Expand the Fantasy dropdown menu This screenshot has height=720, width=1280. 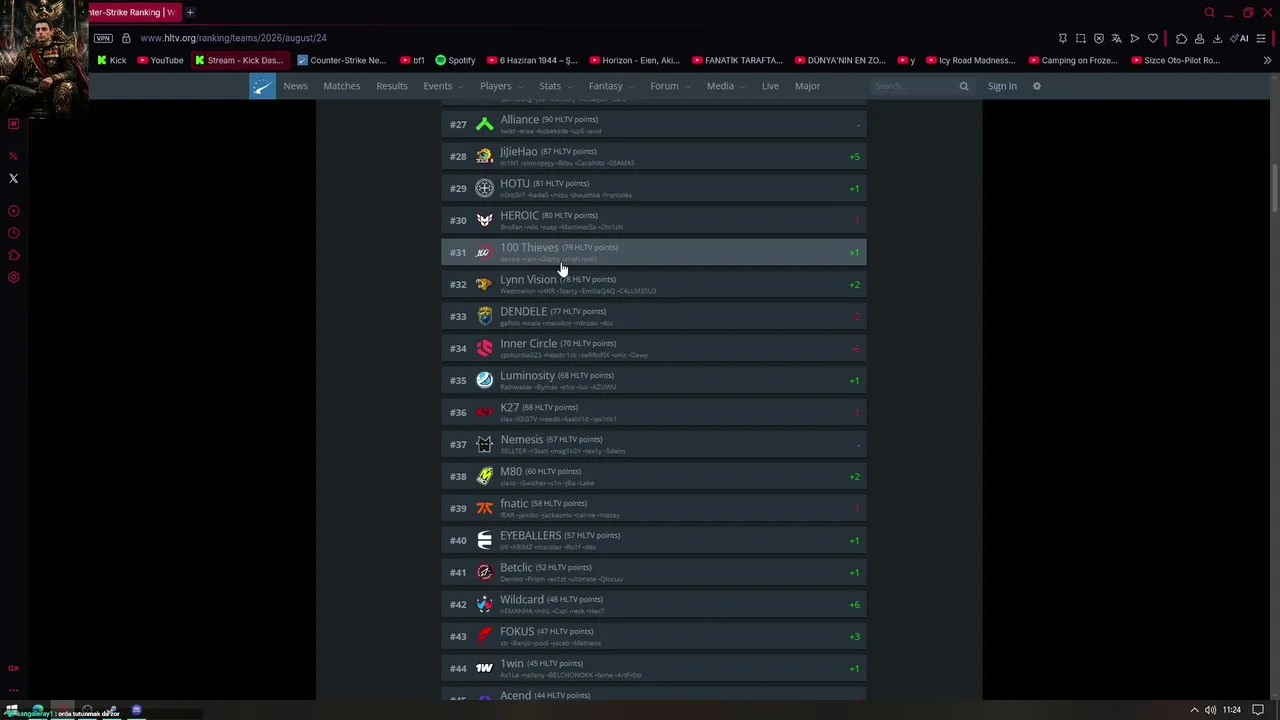tap(612, 86)
